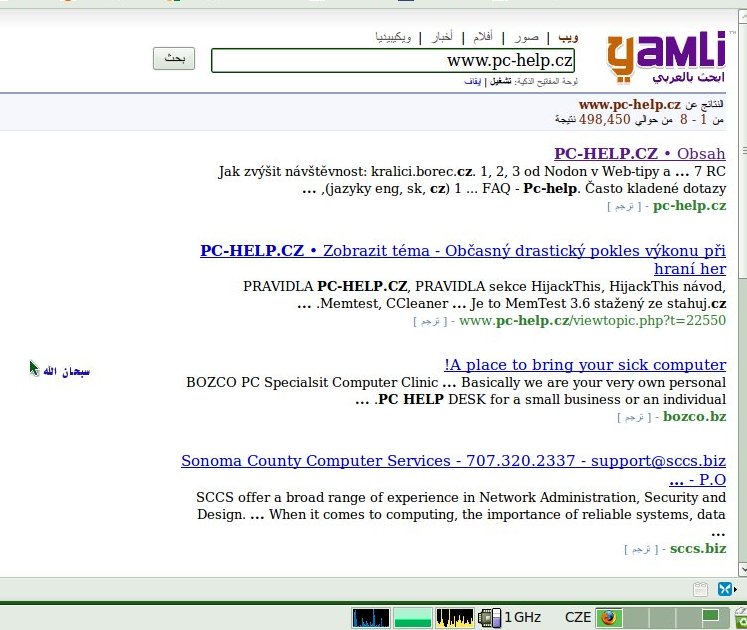Click the Firefox icon in the workspace switcher
The width and height of the screenshot is (747, 630).
click(609, 617)
